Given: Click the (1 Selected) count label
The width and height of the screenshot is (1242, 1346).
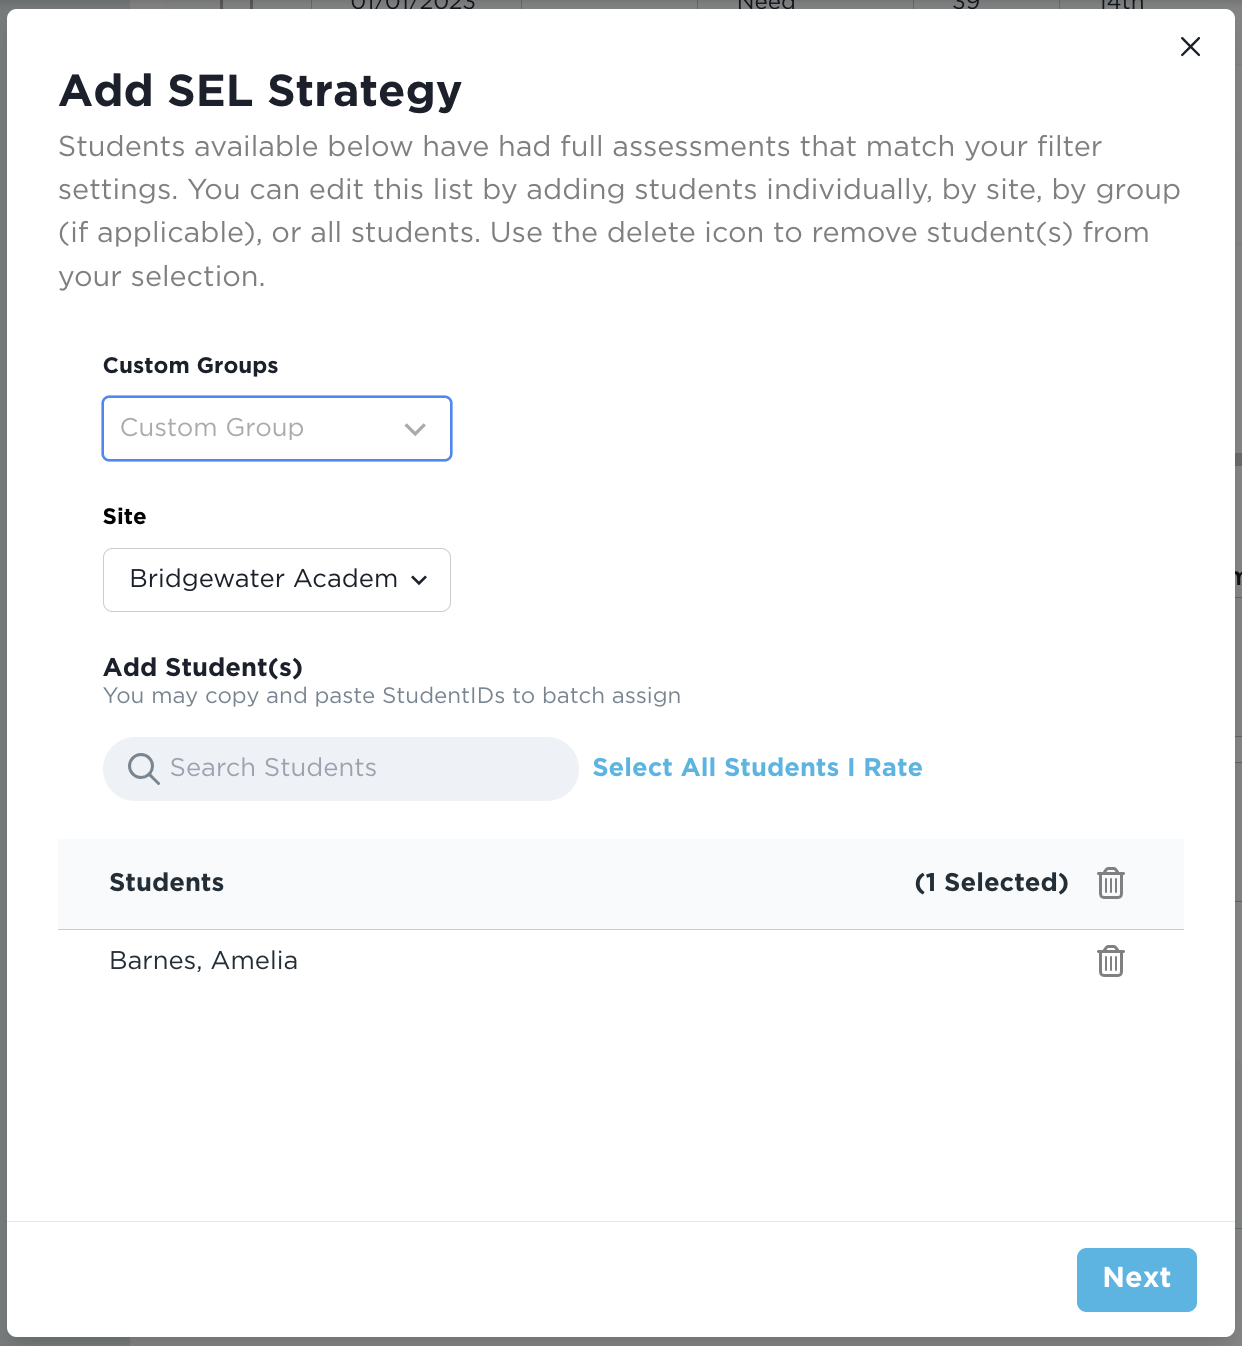Looking at the screenshot, I should click(x=991, y=882).
